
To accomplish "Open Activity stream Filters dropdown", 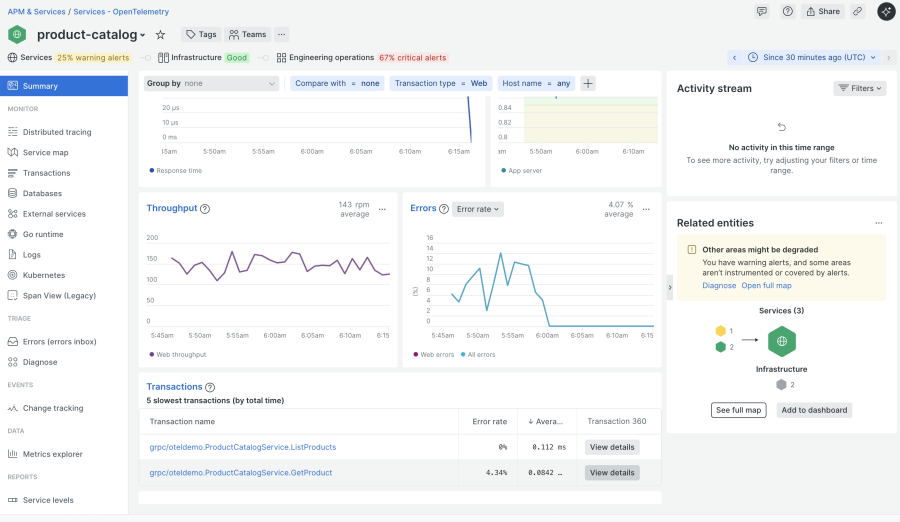I will click(860, 88).
